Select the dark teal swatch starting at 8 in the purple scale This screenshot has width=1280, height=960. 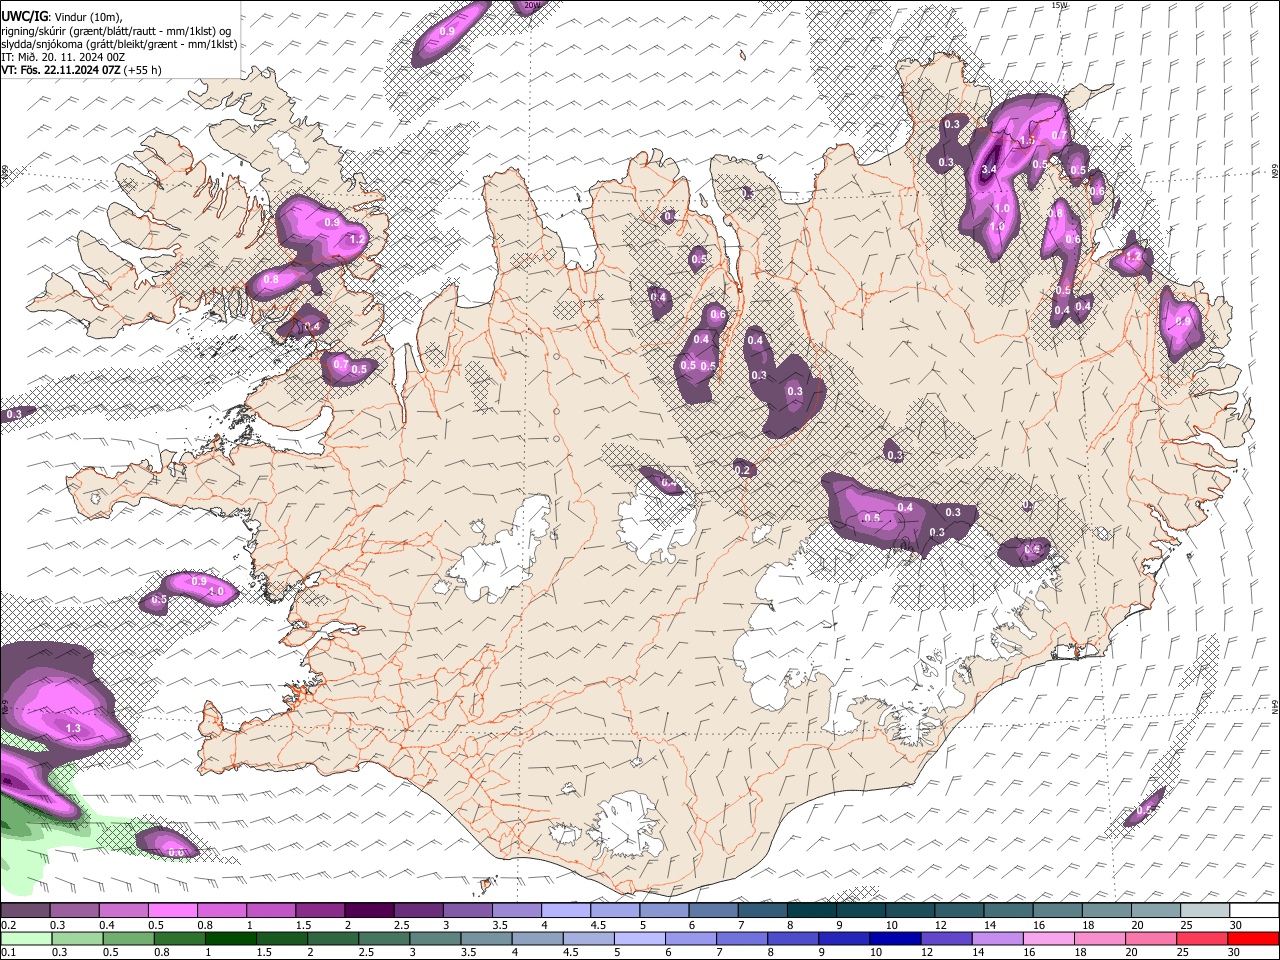(x=811, y=910)
